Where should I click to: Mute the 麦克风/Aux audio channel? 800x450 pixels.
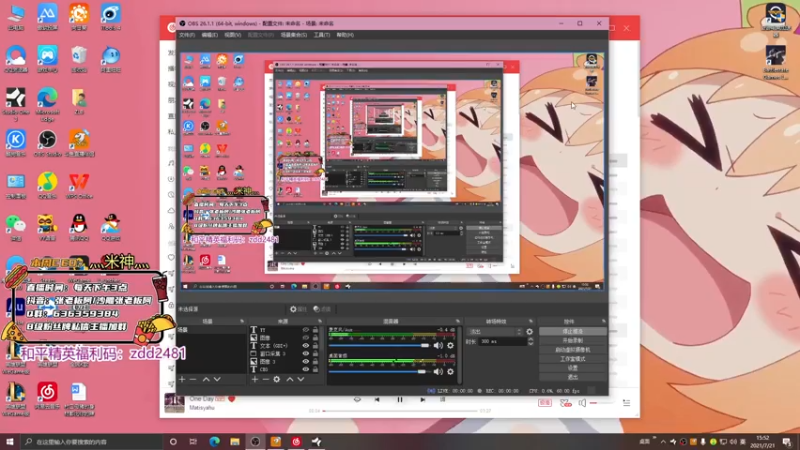438,345
